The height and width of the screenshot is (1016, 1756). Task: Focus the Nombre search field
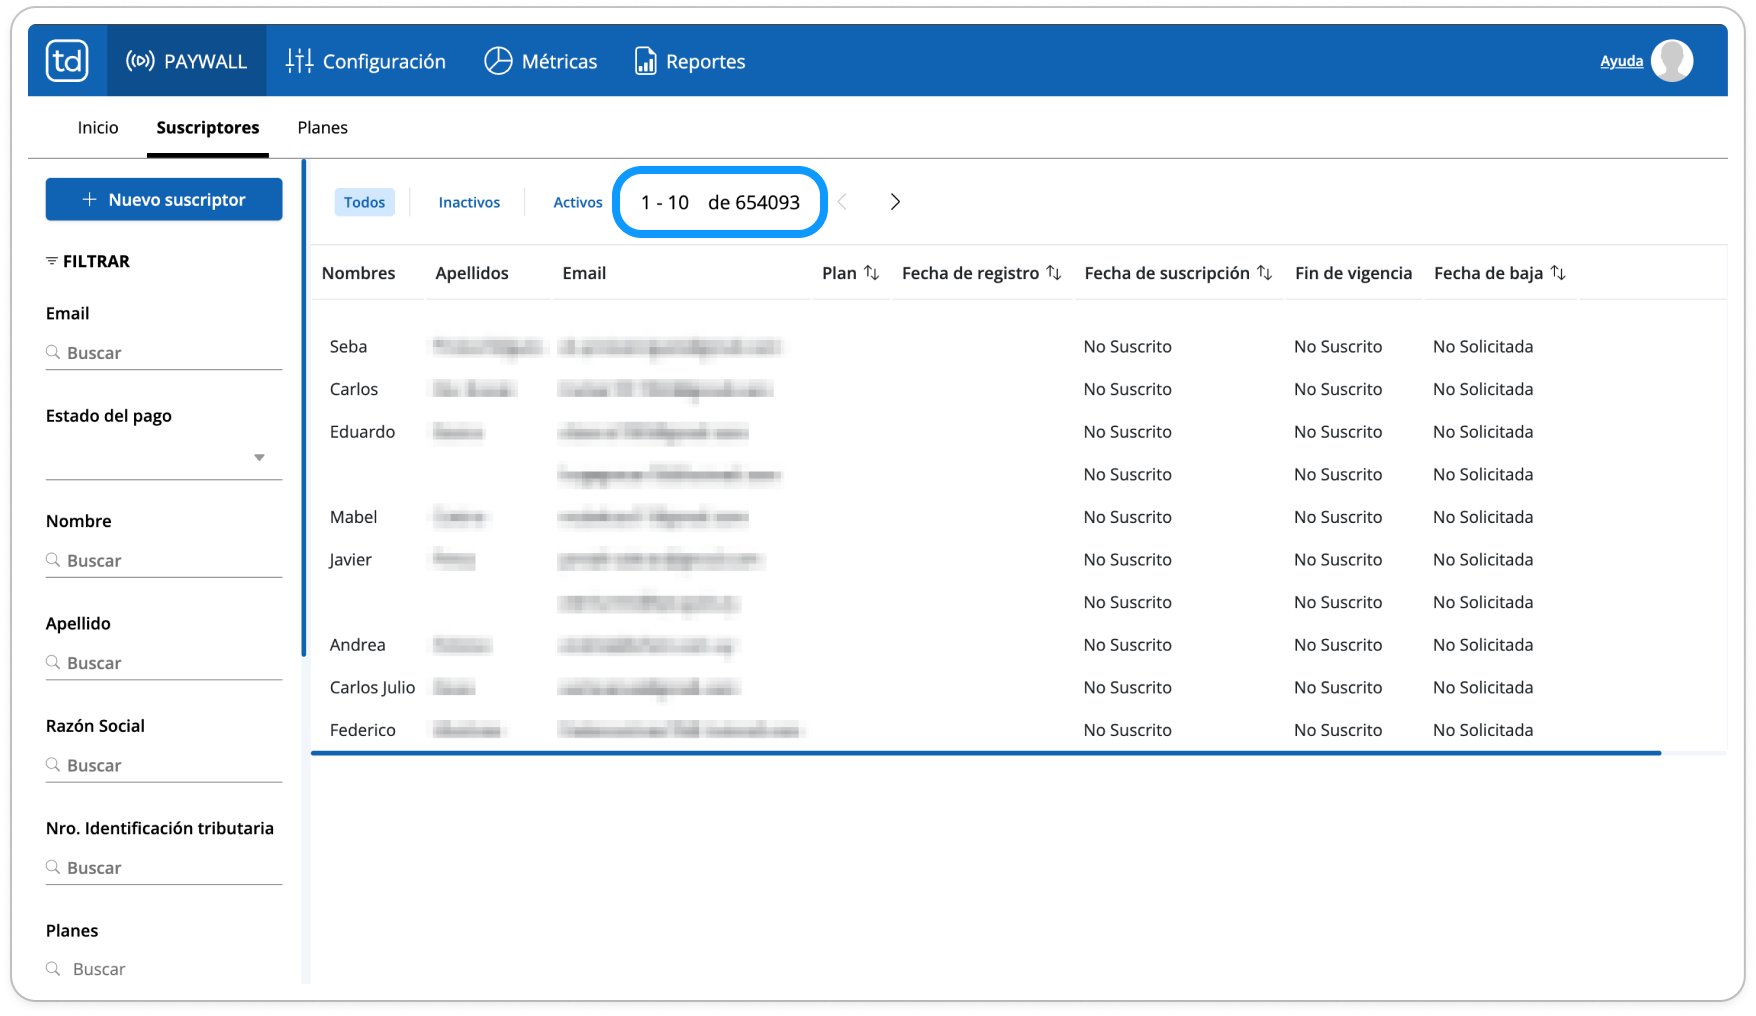(164, 561)
